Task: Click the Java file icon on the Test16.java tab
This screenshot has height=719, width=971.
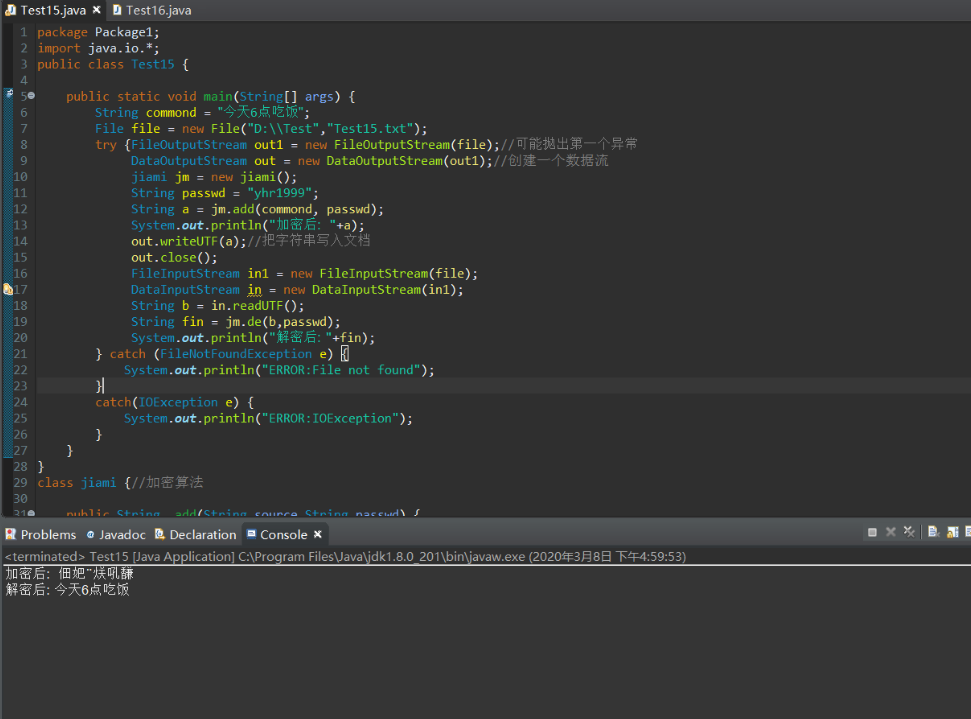Action: coord(117,10)
